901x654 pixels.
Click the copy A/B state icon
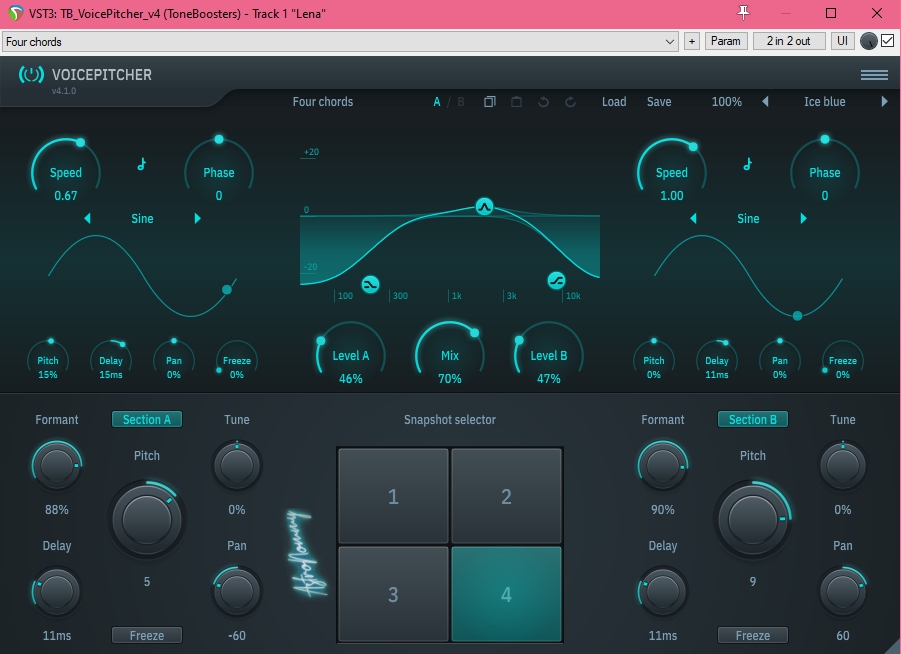coord(490,102)
